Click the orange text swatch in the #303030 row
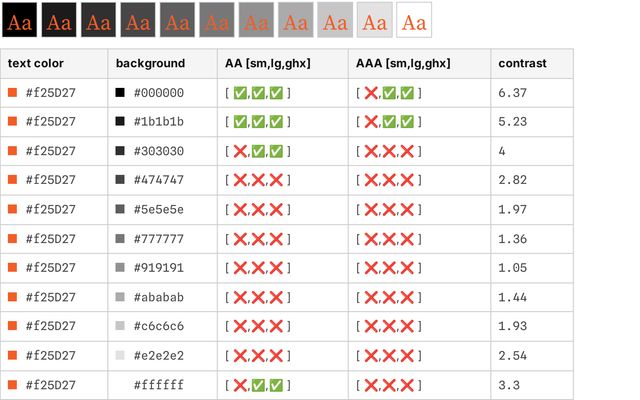Screen dimensions: 640x400 tap(13, 151)
